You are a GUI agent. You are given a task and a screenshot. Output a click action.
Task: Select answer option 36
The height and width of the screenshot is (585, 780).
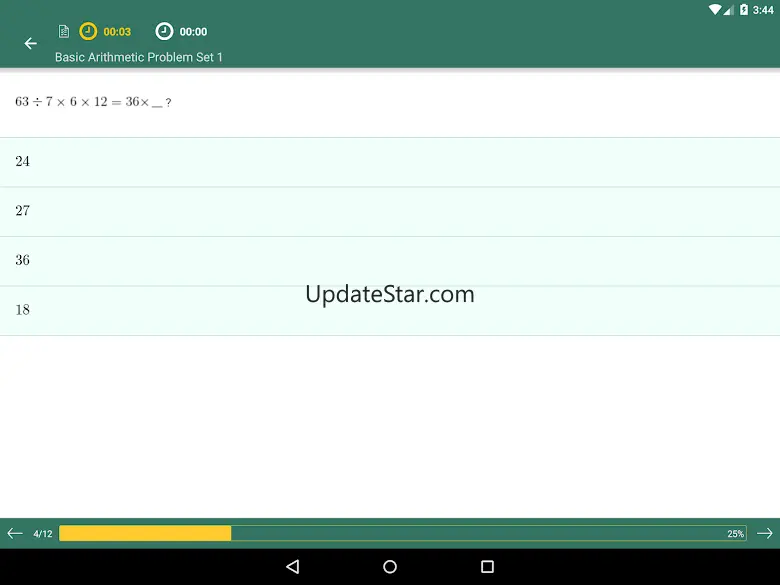click(390, 261)
